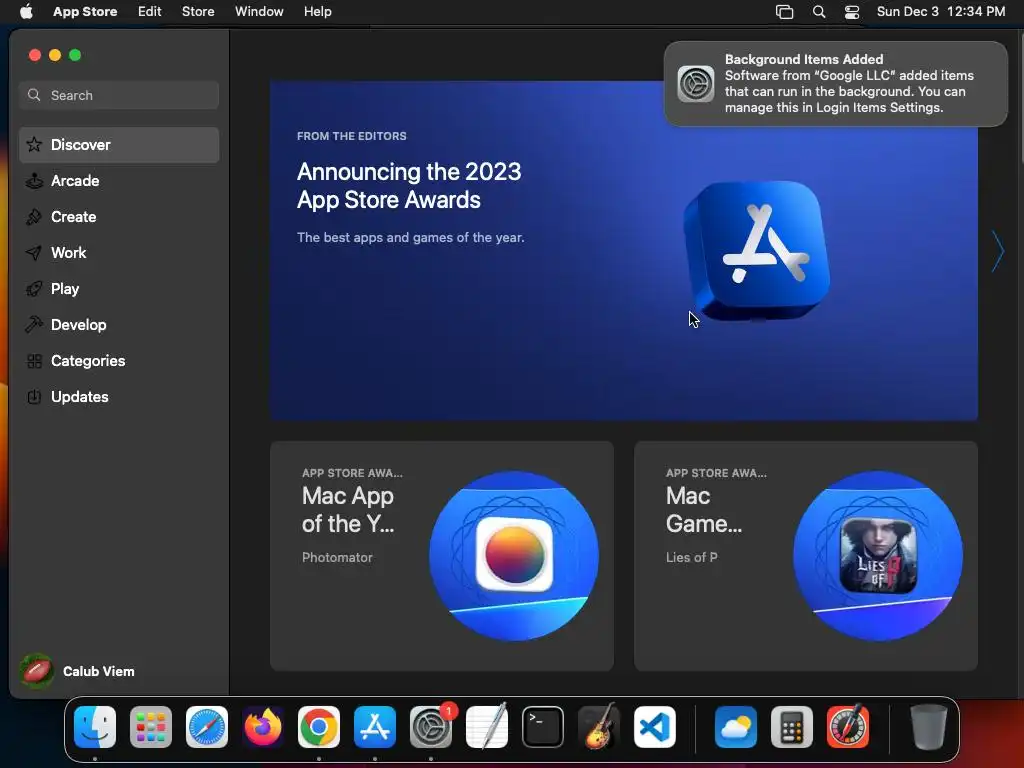
Task: Open Spotlight search in menu bar
Action: pyautogui.click(x=819, y=12)
